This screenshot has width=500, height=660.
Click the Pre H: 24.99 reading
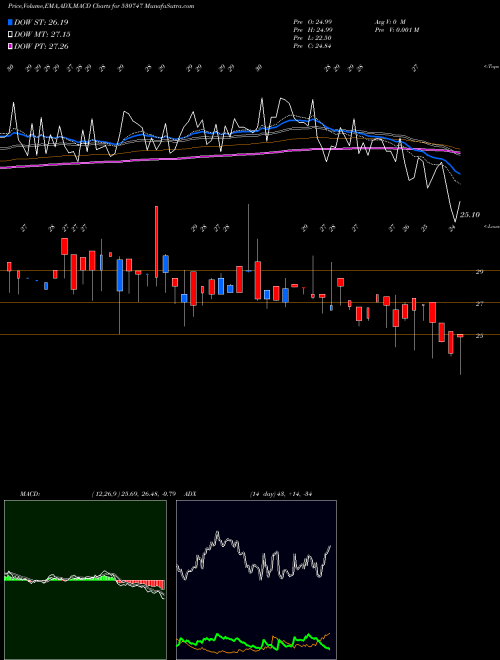tap(312, 30)
